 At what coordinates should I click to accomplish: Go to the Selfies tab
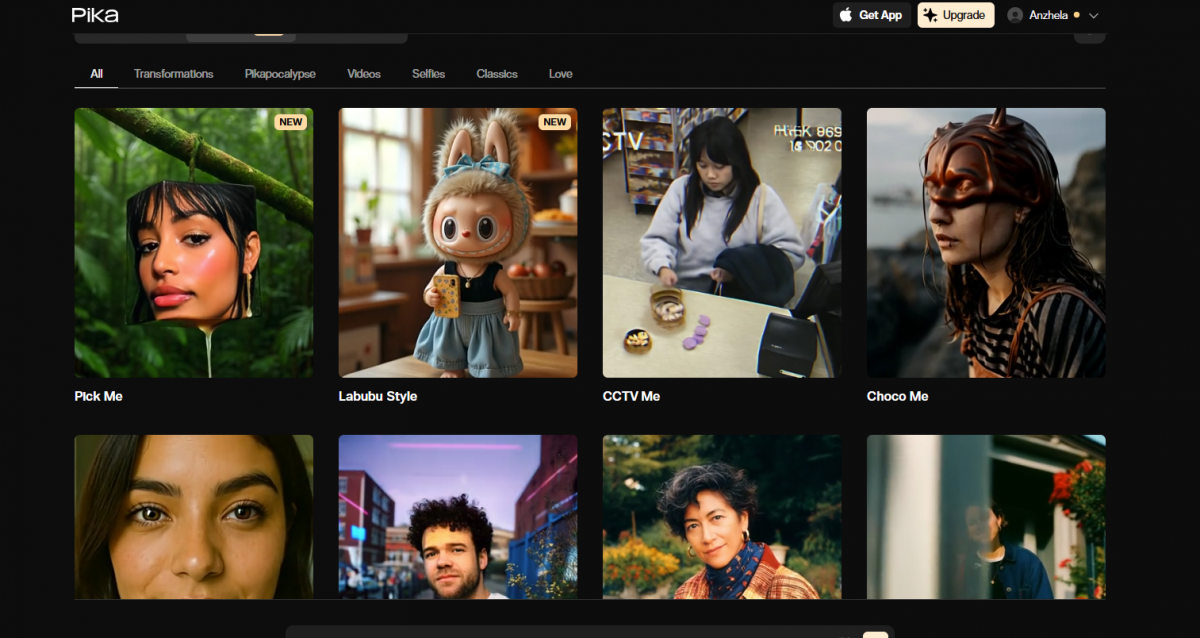[428, 74]
